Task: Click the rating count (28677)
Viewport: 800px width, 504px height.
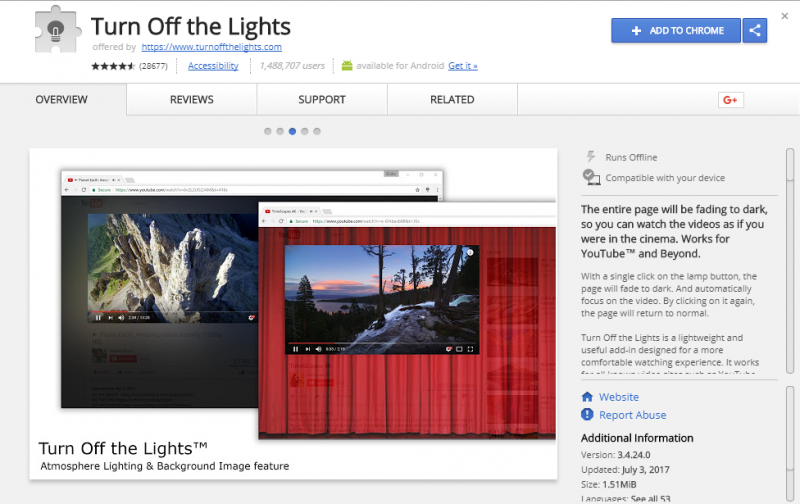Action: tap(153, 66)
